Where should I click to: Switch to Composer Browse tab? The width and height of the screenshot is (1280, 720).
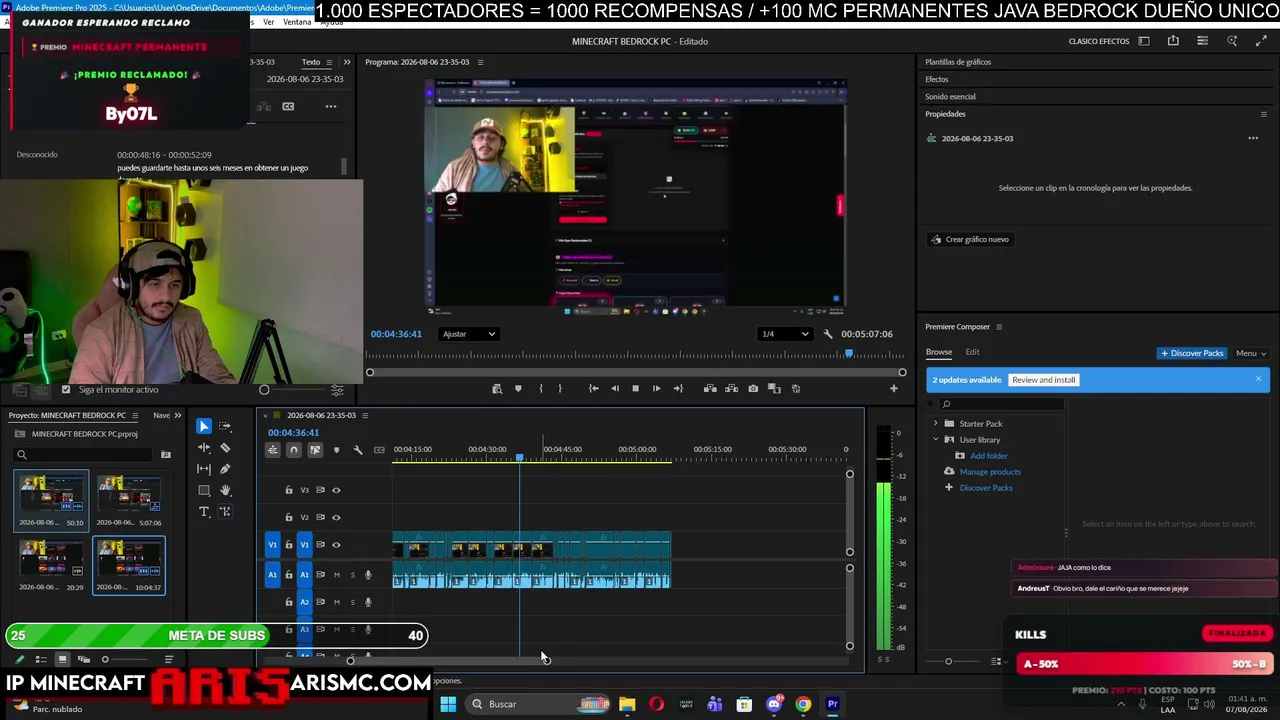click(939, 352)
